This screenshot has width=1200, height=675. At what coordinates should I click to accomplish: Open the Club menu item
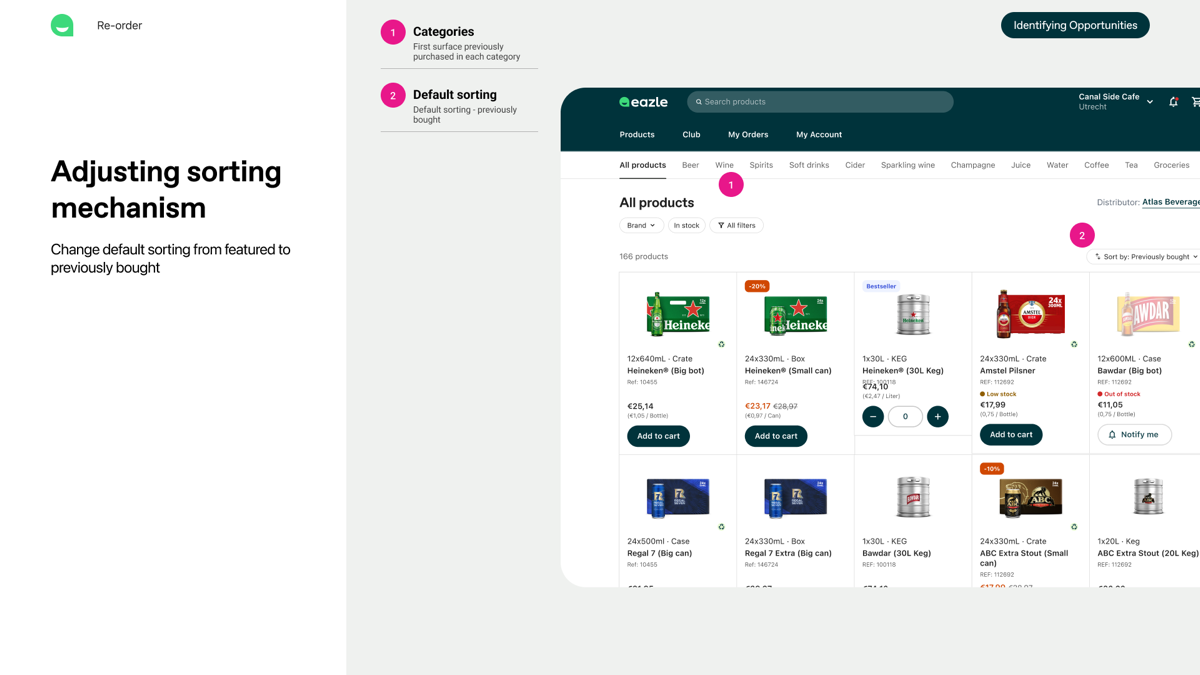[x=691, y=135]
